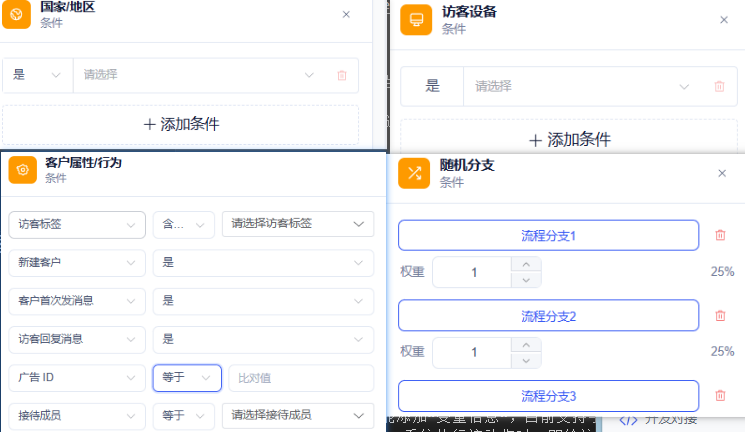745x432 pixels.
Task: Open the 等于 operator dropdown for 广告 ID
Action: click(x=187, y=378)
